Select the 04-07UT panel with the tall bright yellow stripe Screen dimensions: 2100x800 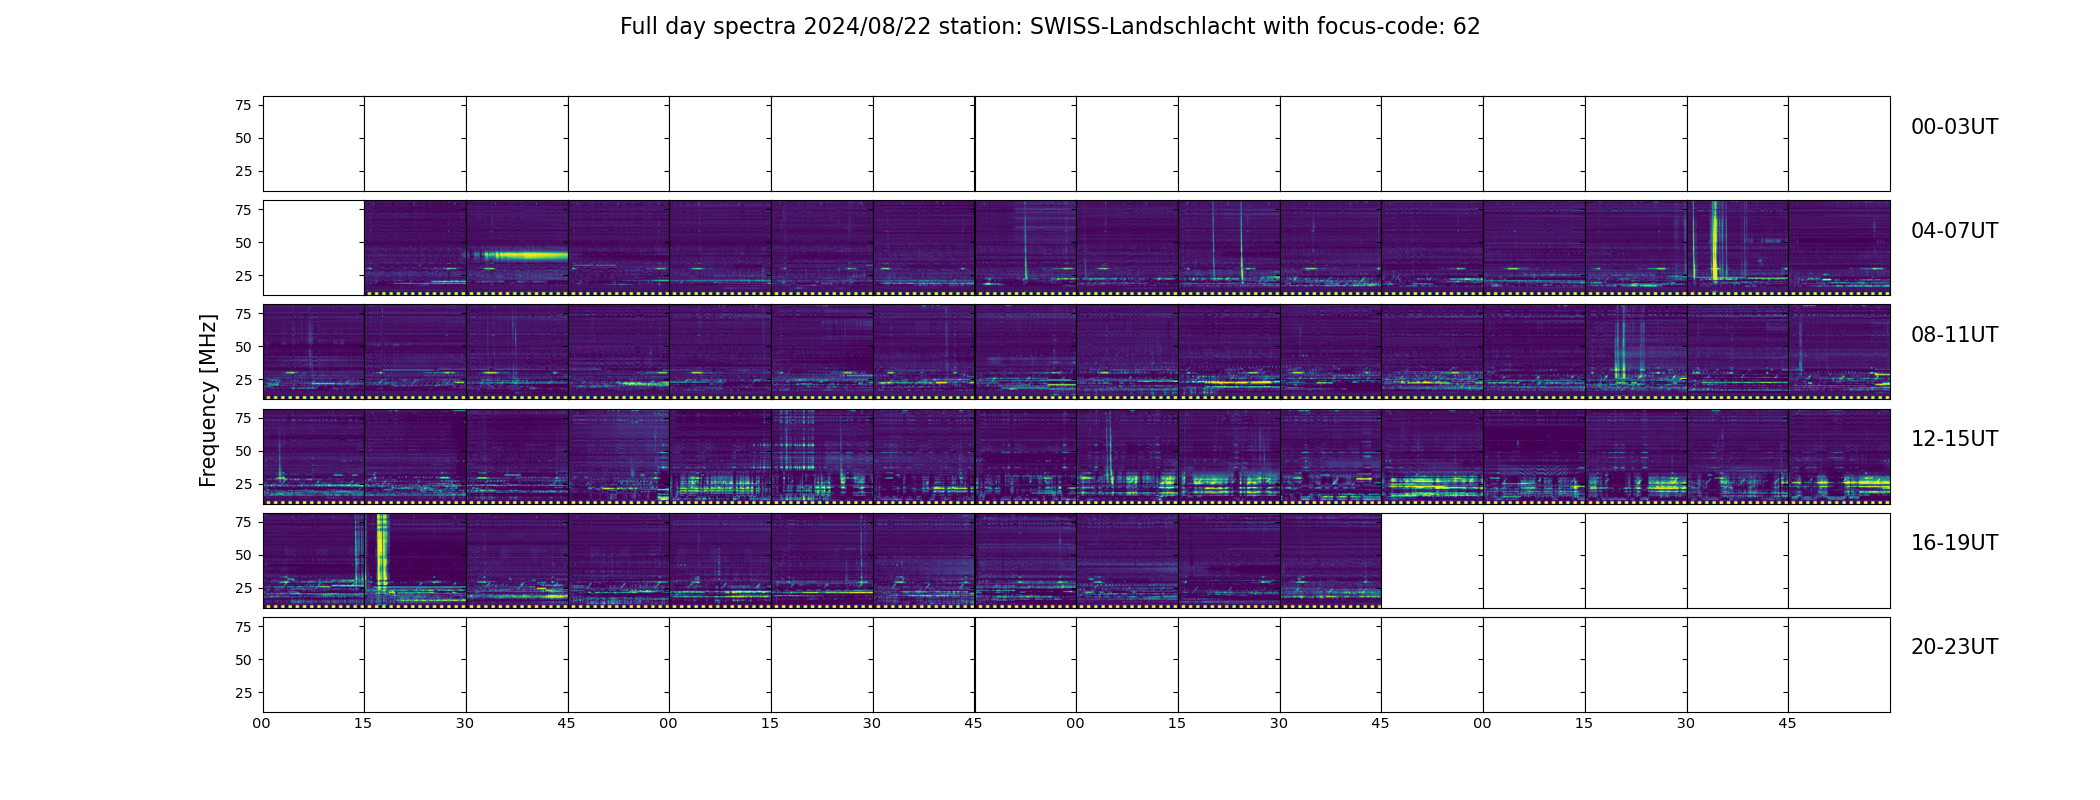1737,248
